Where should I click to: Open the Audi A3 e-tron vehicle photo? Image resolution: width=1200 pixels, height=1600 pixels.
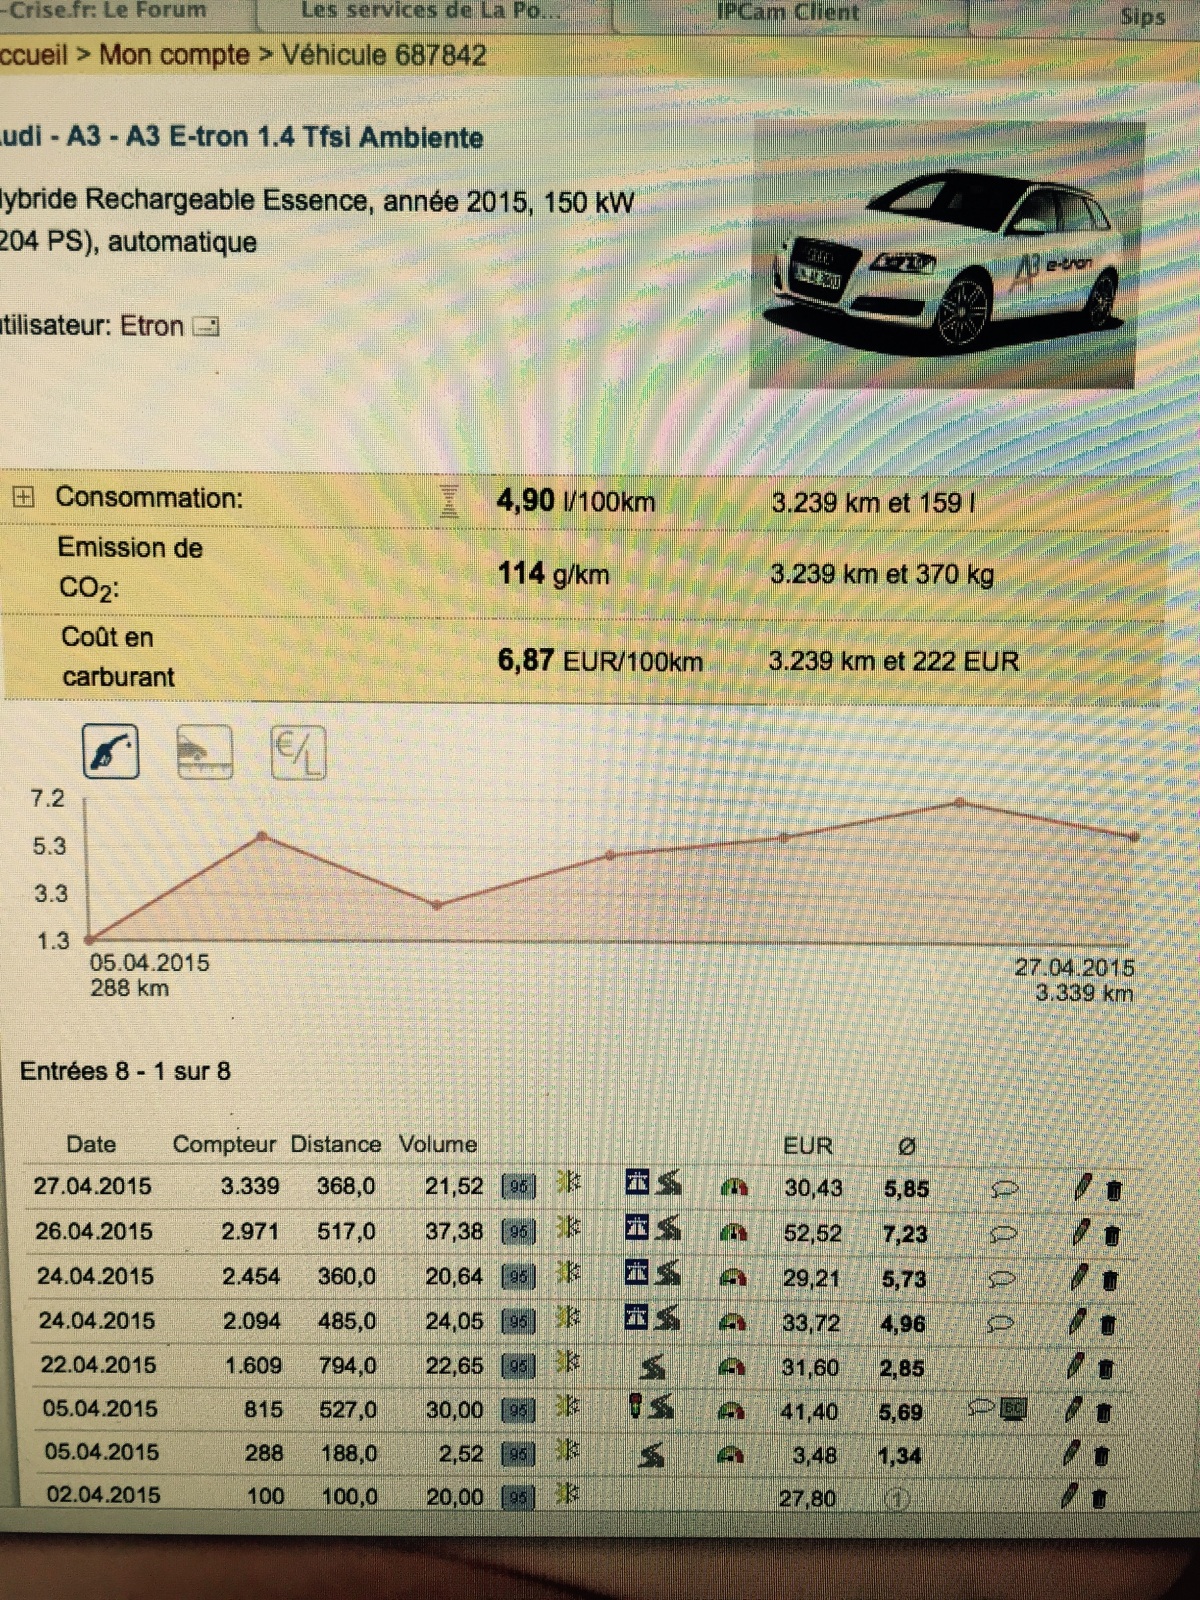[x=945, y=256]
